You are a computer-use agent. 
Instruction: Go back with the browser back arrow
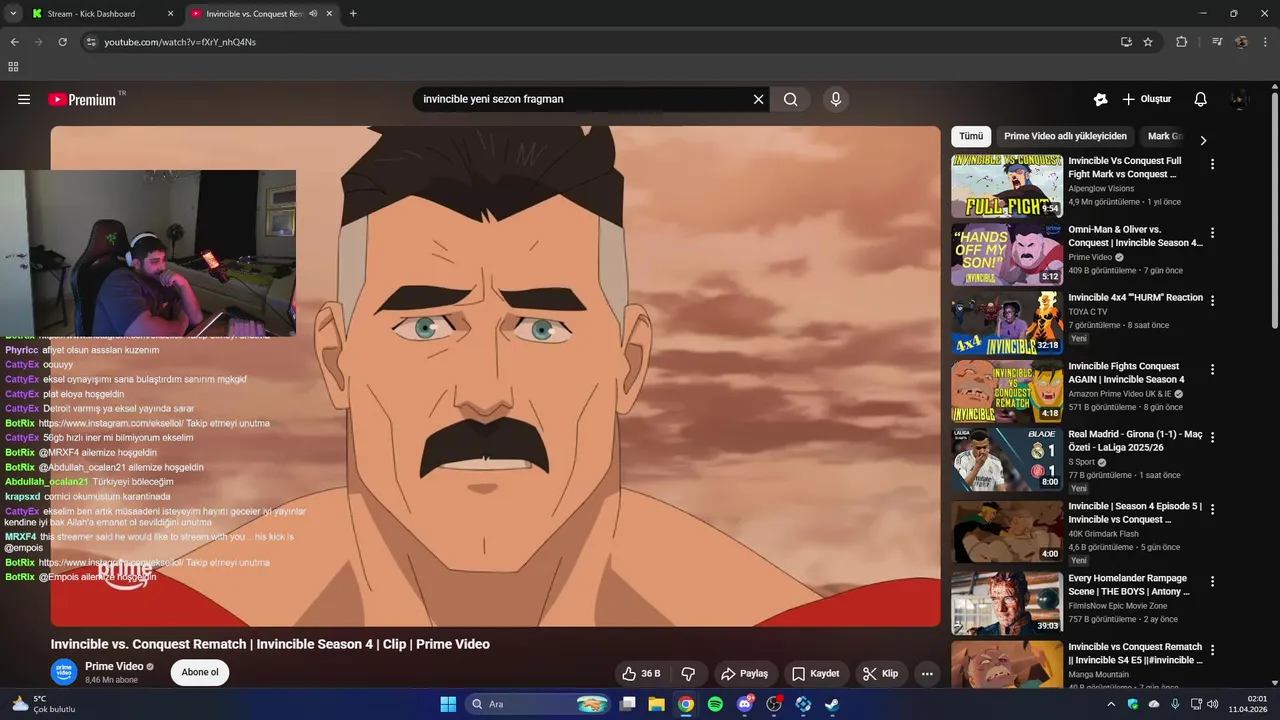tap(14, 42)
